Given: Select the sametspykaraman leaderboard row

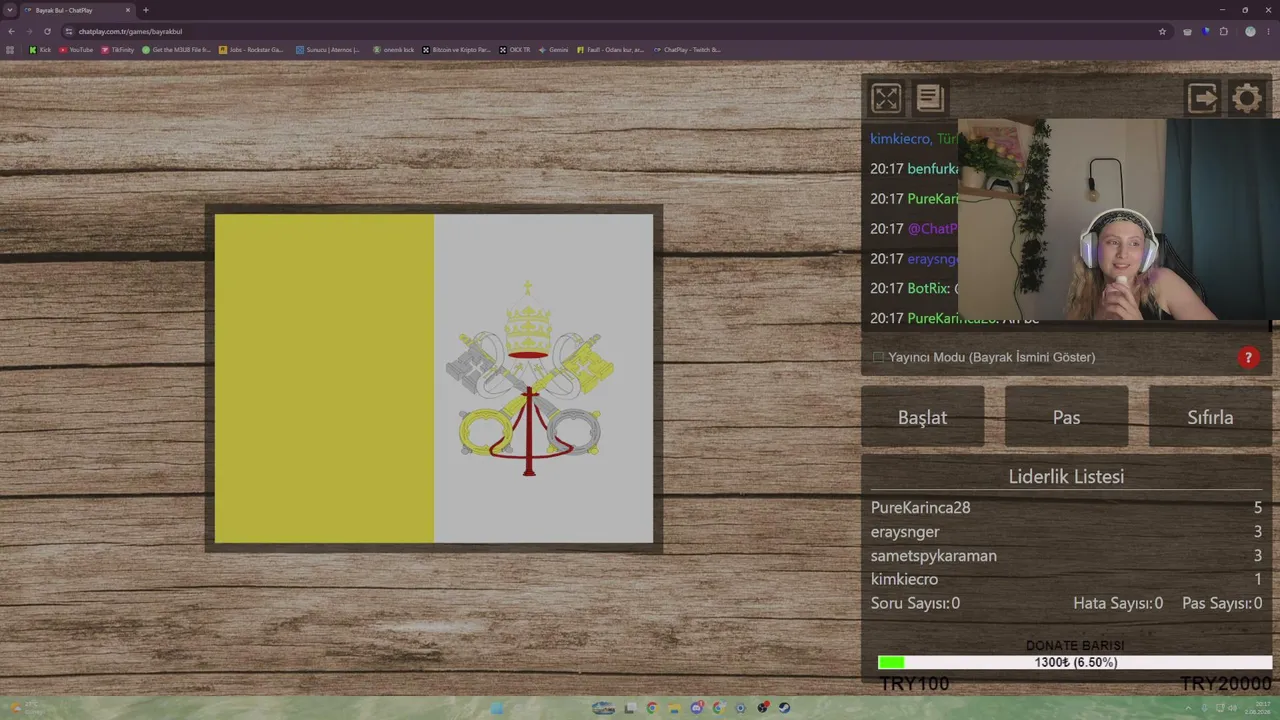Looking at the screenshot, I should pyautogui.click(x=1066, y=555).
